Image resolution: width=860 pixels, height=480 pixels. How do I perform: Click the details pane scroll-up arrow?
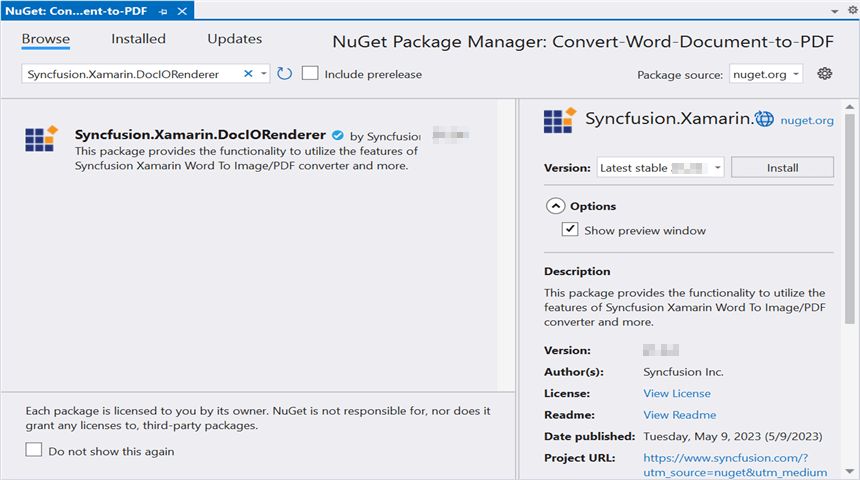[x=850, y=106]
